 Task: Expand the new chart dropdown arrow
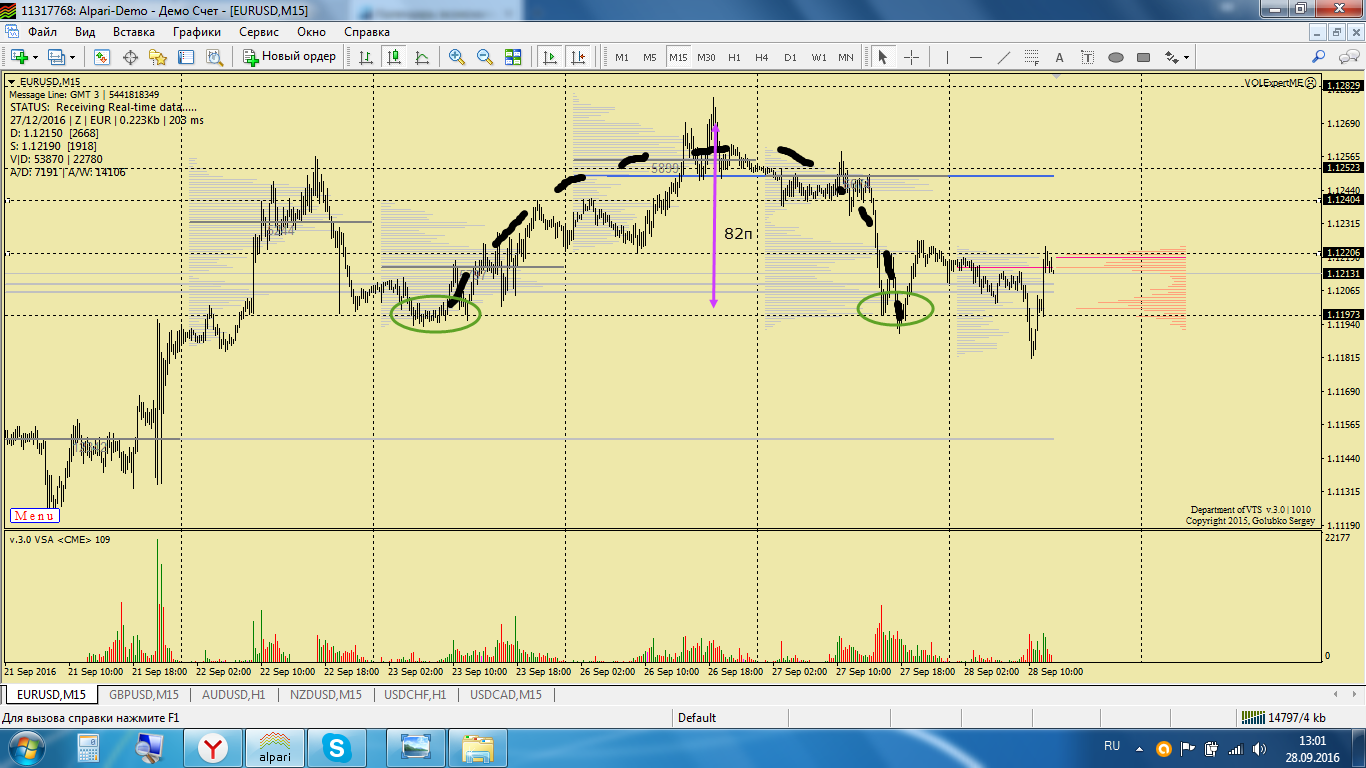point(35,57)
